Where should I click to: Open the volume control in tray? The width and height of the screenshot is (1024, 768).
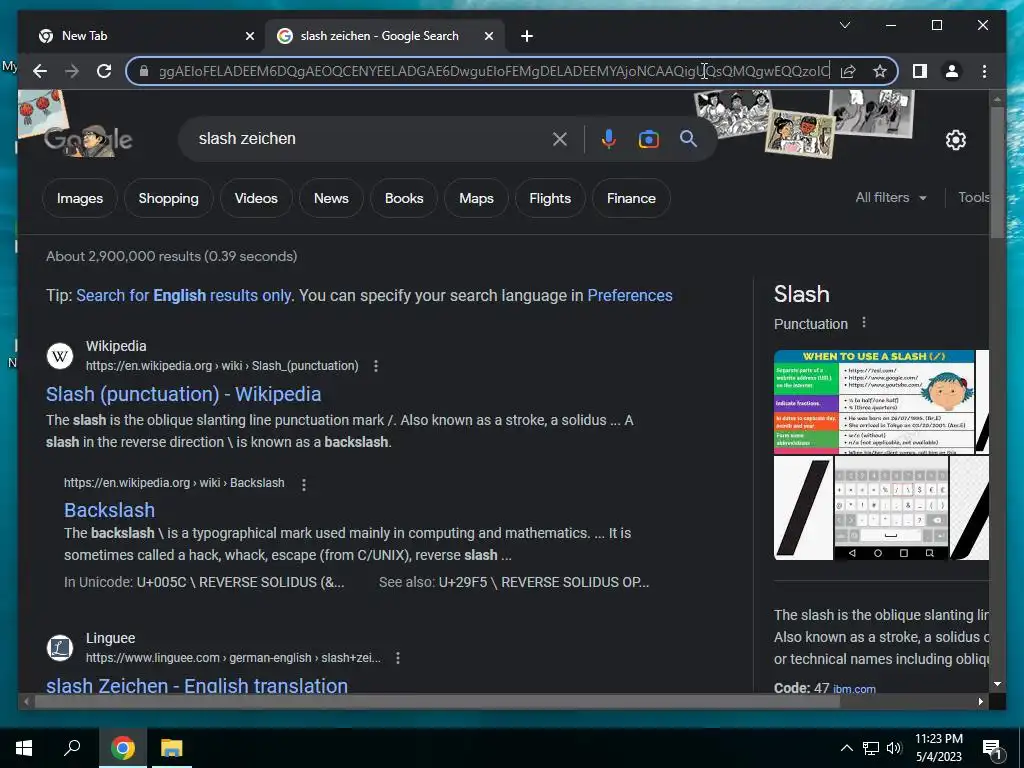894,748
